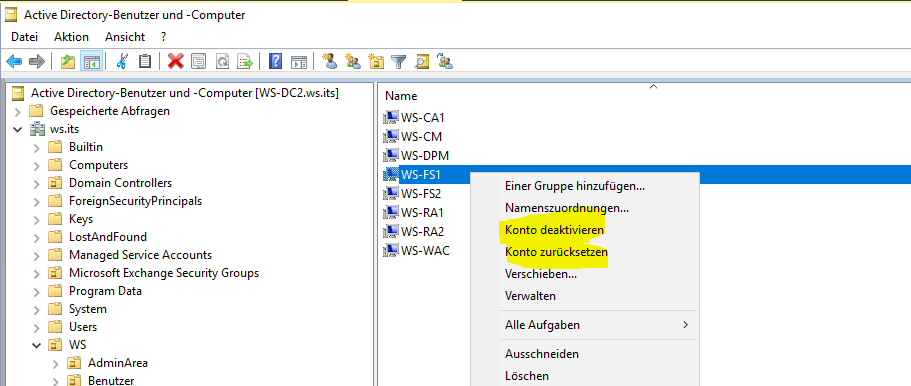Expand the AdminArea node

tap(56, 363)
